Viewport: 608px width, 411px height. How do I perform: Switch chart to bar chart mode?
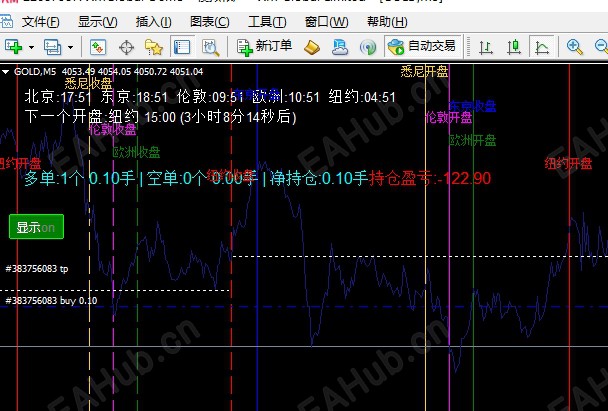[x=485, y=47]
